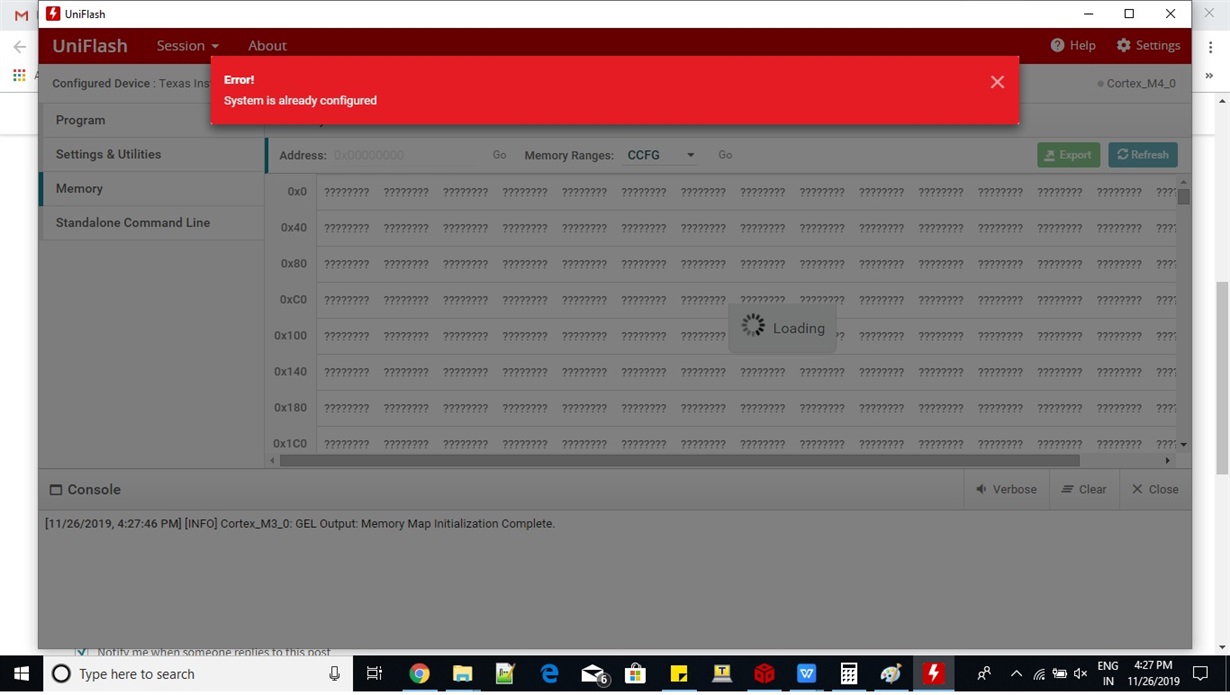The image size is (1230, 695).
Task: Open Sticky Notes from taskbar
Action: click(678, 674)
